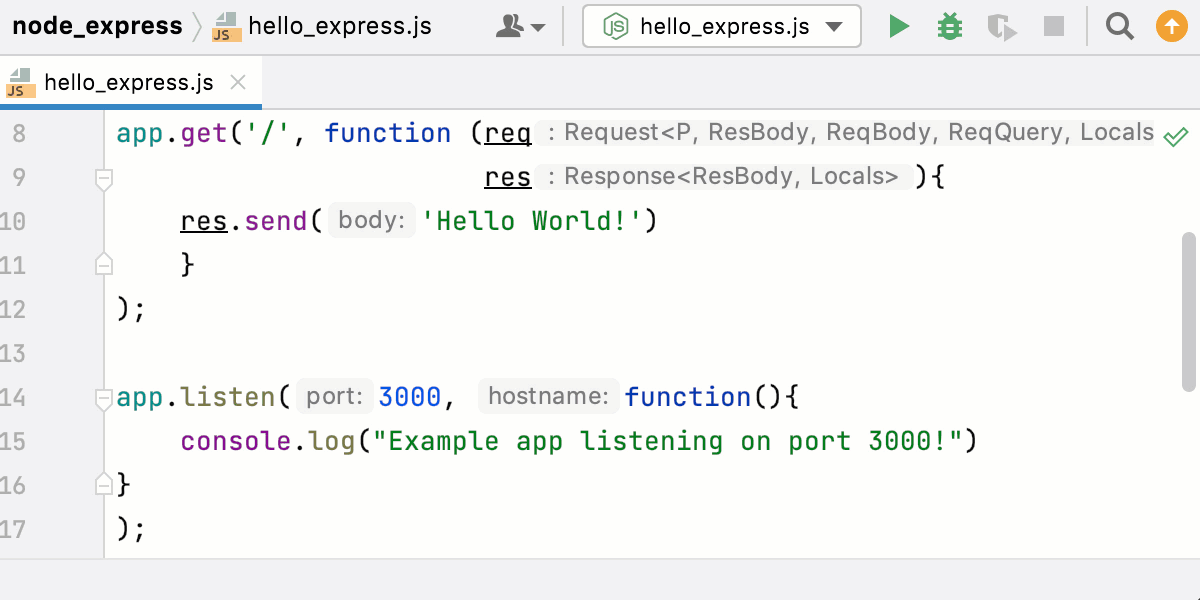The width and height of the screenshot is (1200, 600).
Task: Click the gray Stop square button
Action: point(1054,27)
